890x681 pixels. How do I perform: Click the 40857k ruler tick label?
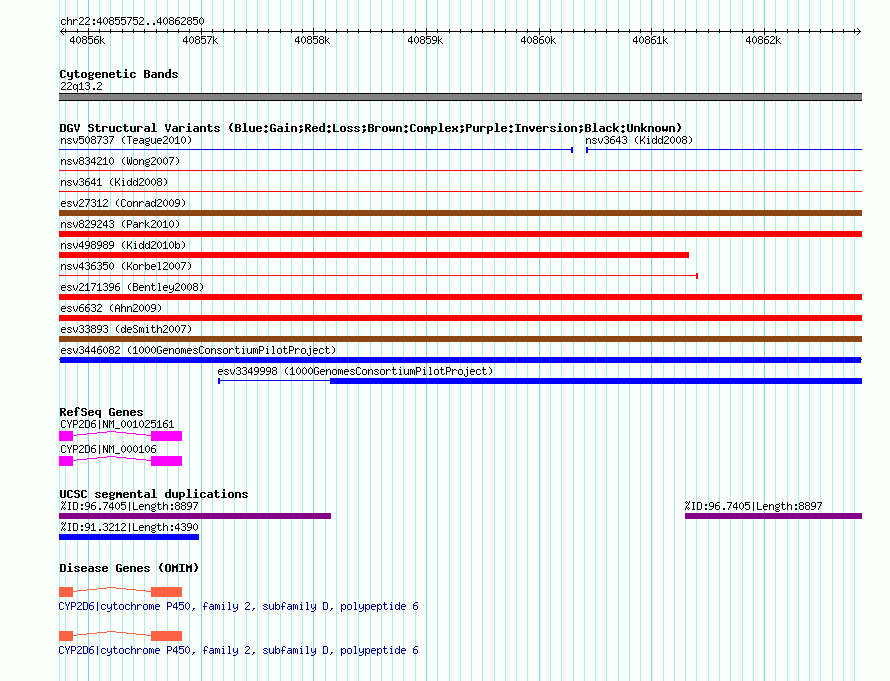200,40
